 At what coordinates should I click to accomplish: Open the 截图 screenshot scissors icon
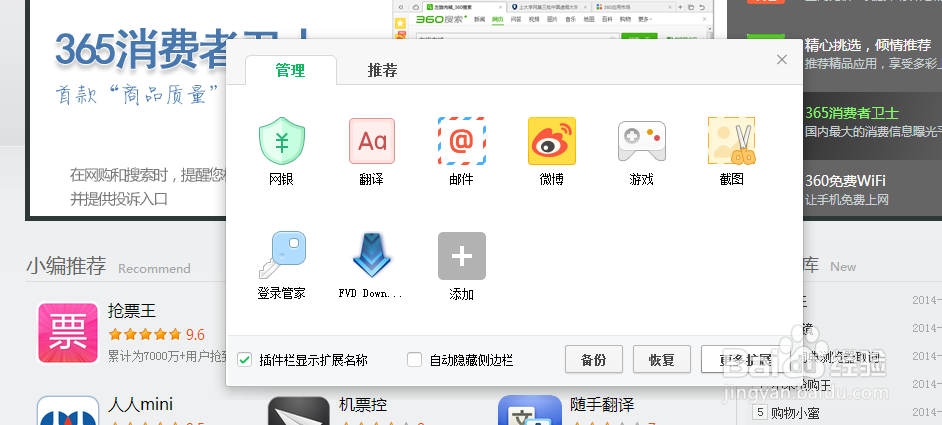[x=731, y=141]
